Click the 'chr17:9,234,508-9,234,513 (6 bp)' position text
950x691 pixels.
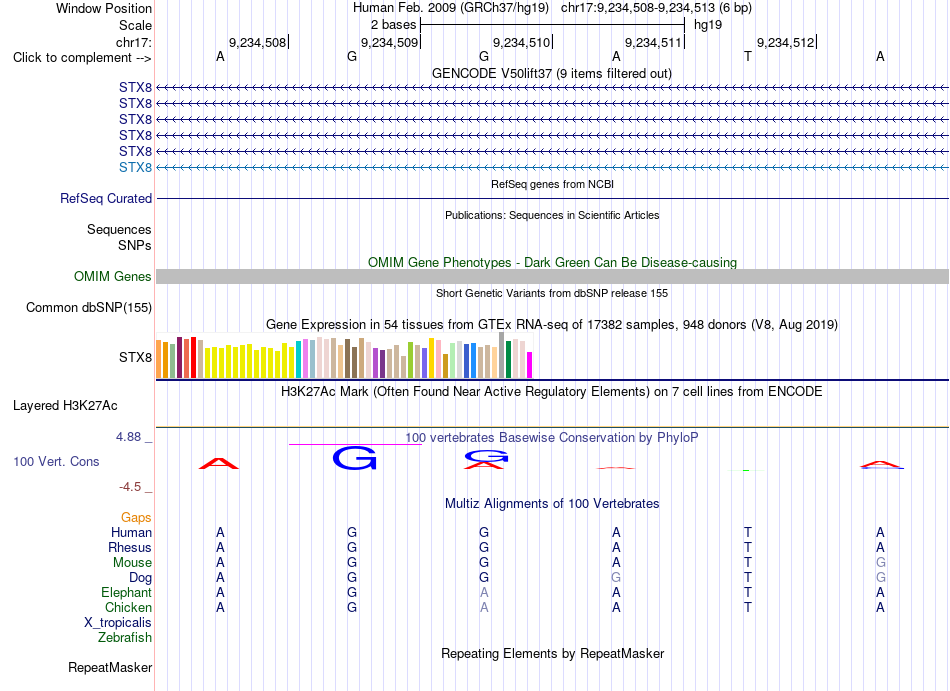pyautogui.click(x=656, y=8)
